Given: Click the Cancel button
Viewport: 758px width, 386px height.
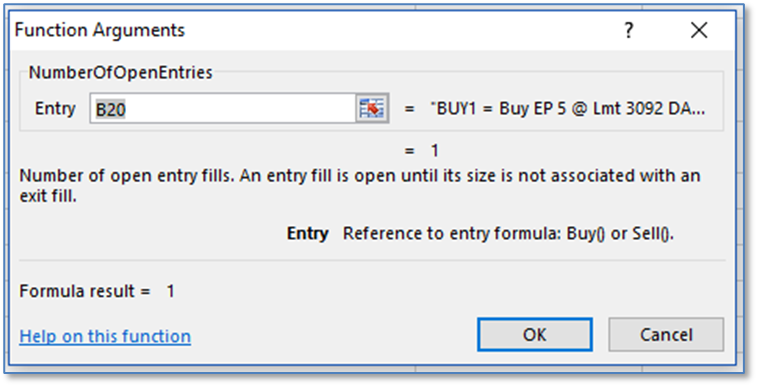Looking at the screenshot, I should point(666,335).
